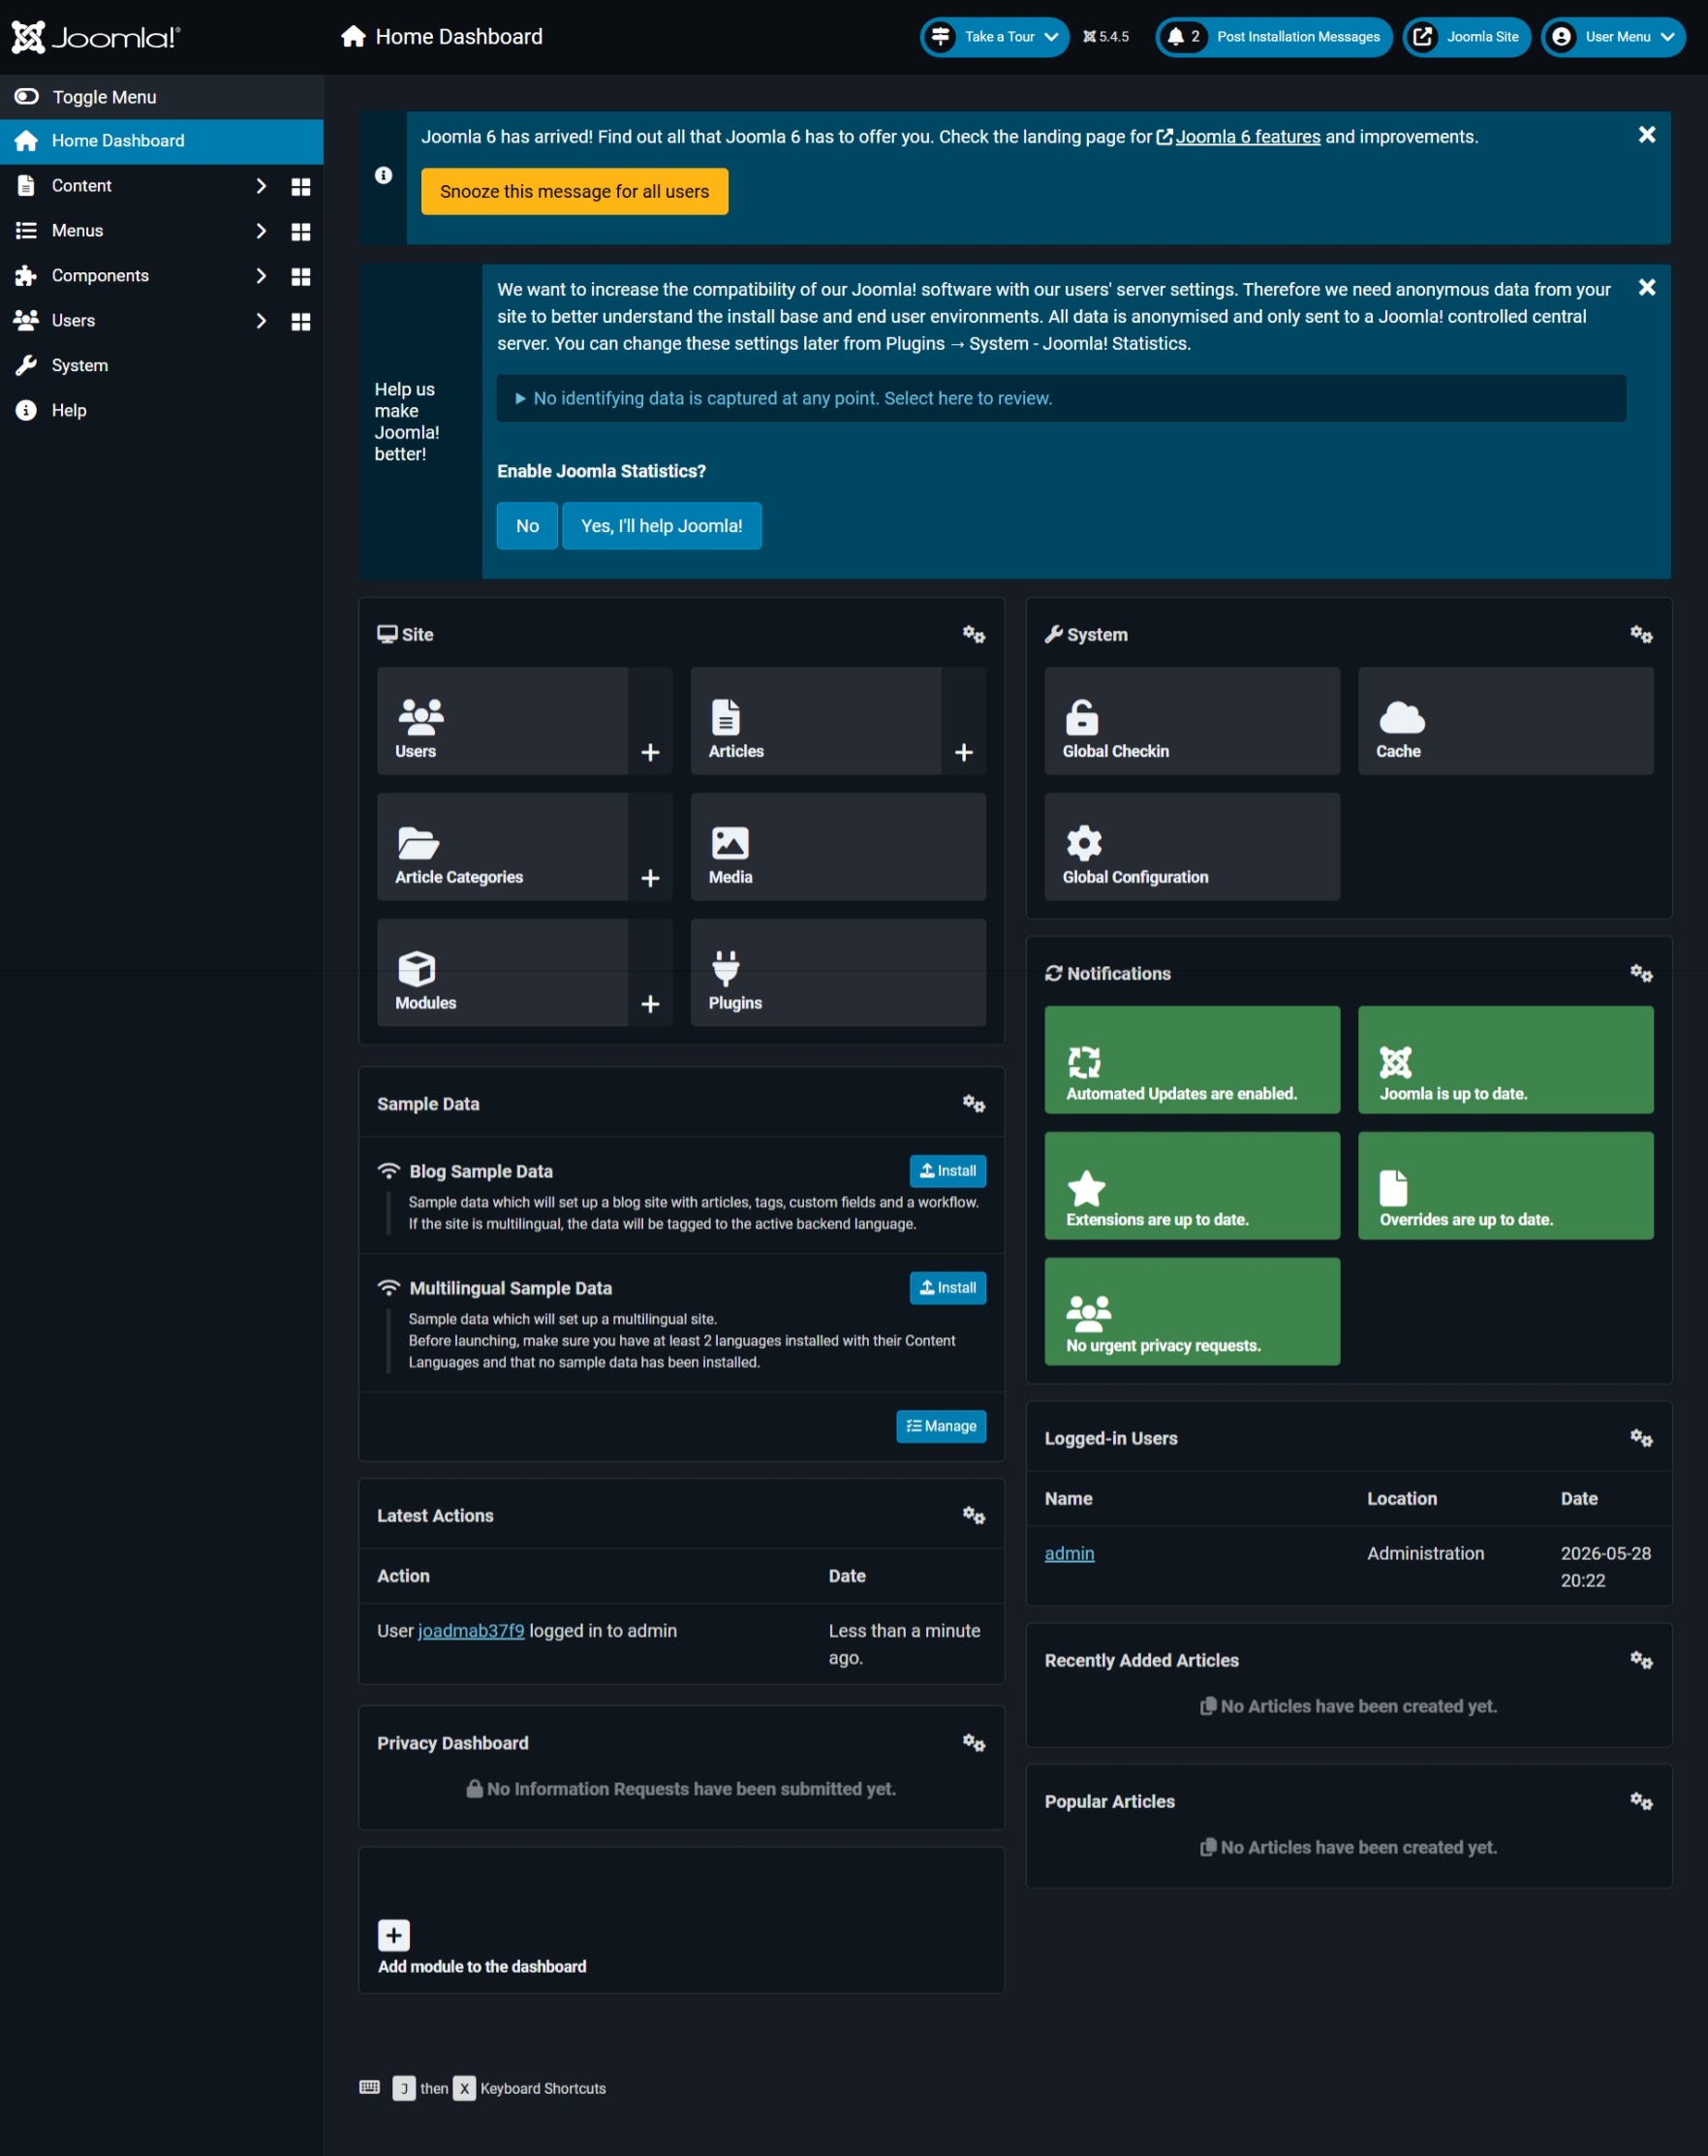Open Users dashboard grid icon

point(301,322)
